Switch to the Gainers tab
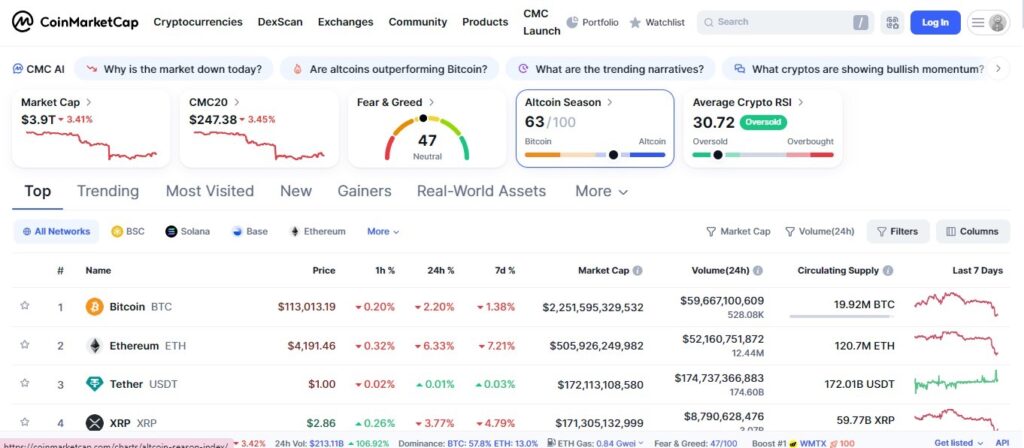The width and height of the screenshot is (1024, 448). tap(364, 191)
